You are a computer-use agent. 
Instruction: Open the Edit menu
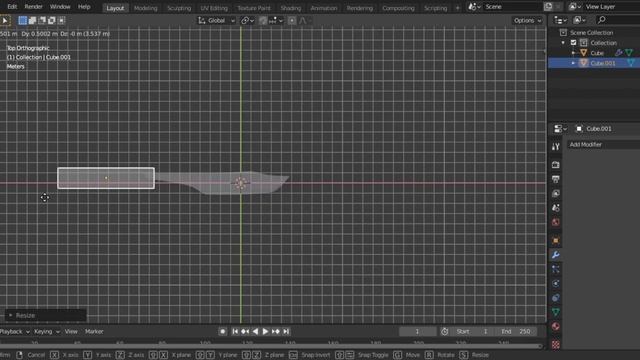click(12, 7)
